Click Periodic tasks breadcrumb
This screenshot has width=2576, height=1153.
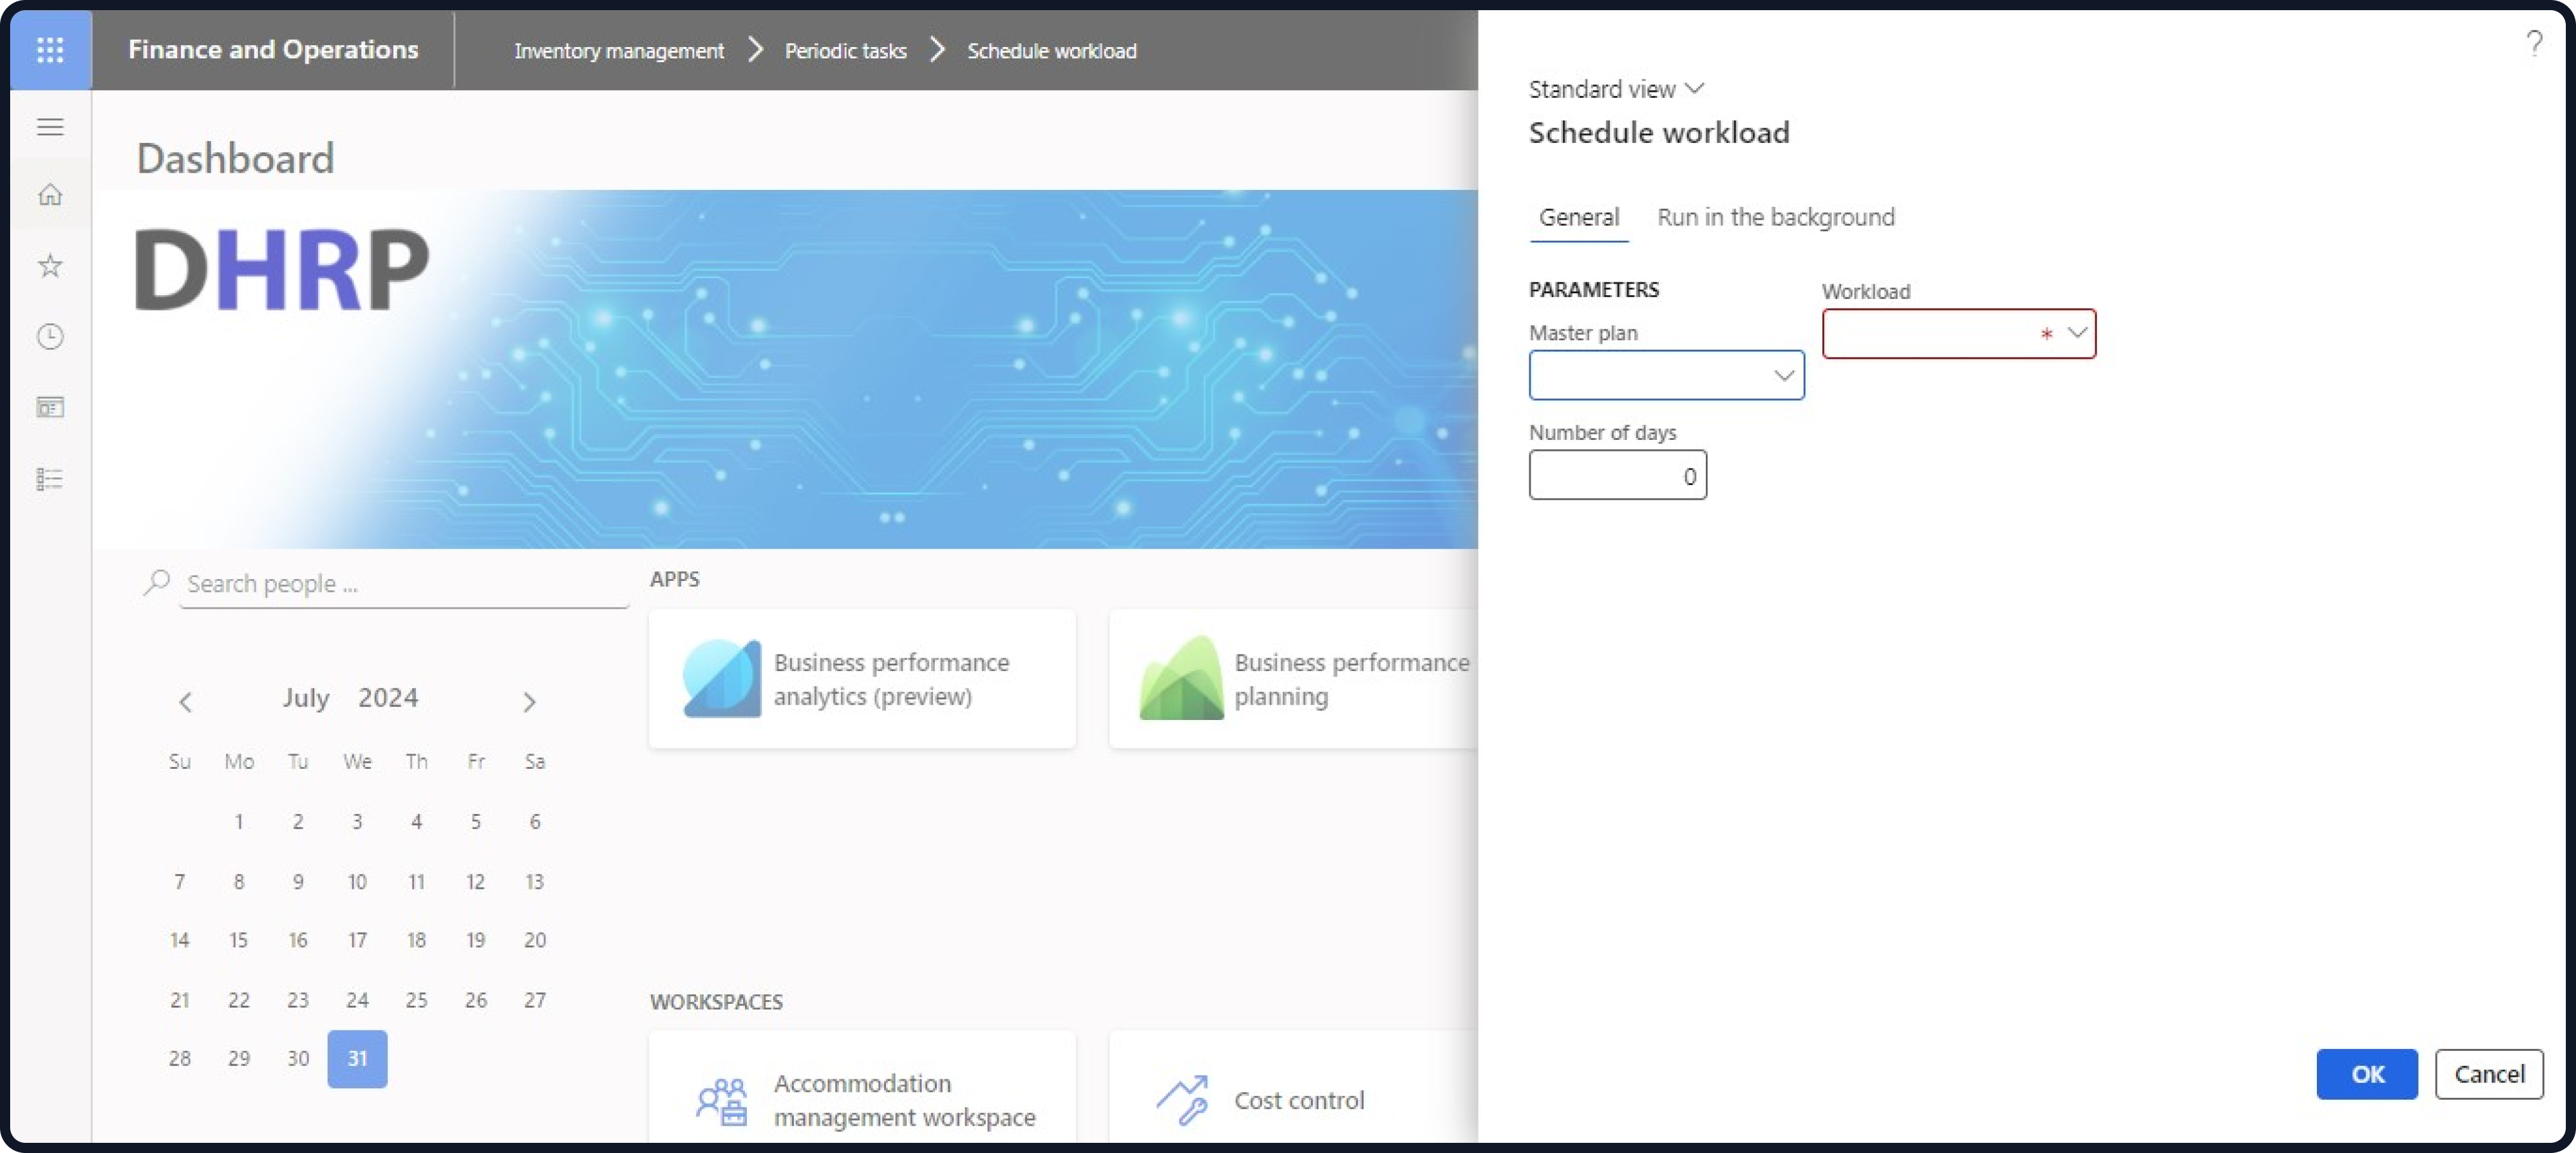(x=845, y=50)
